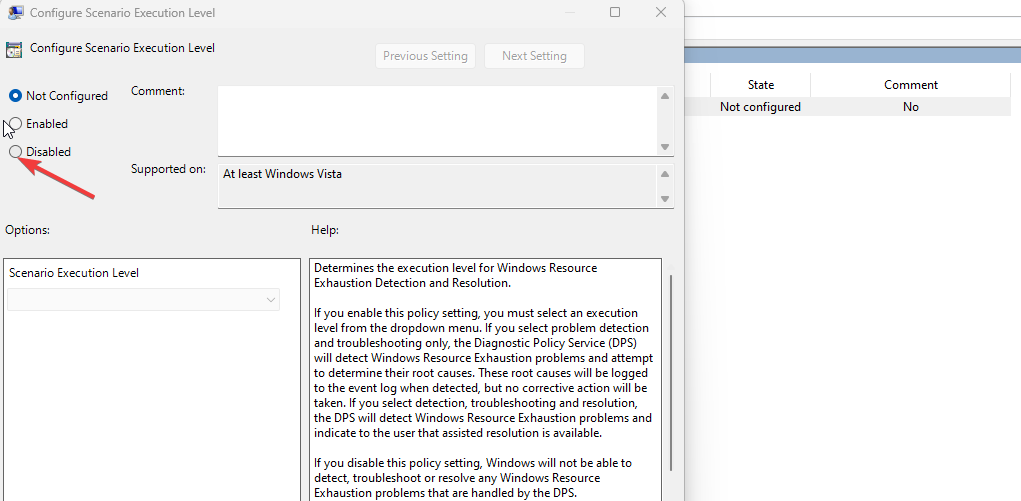Click the Comment column header in background window
1021x501 pixels.
(x=910, y=85)
